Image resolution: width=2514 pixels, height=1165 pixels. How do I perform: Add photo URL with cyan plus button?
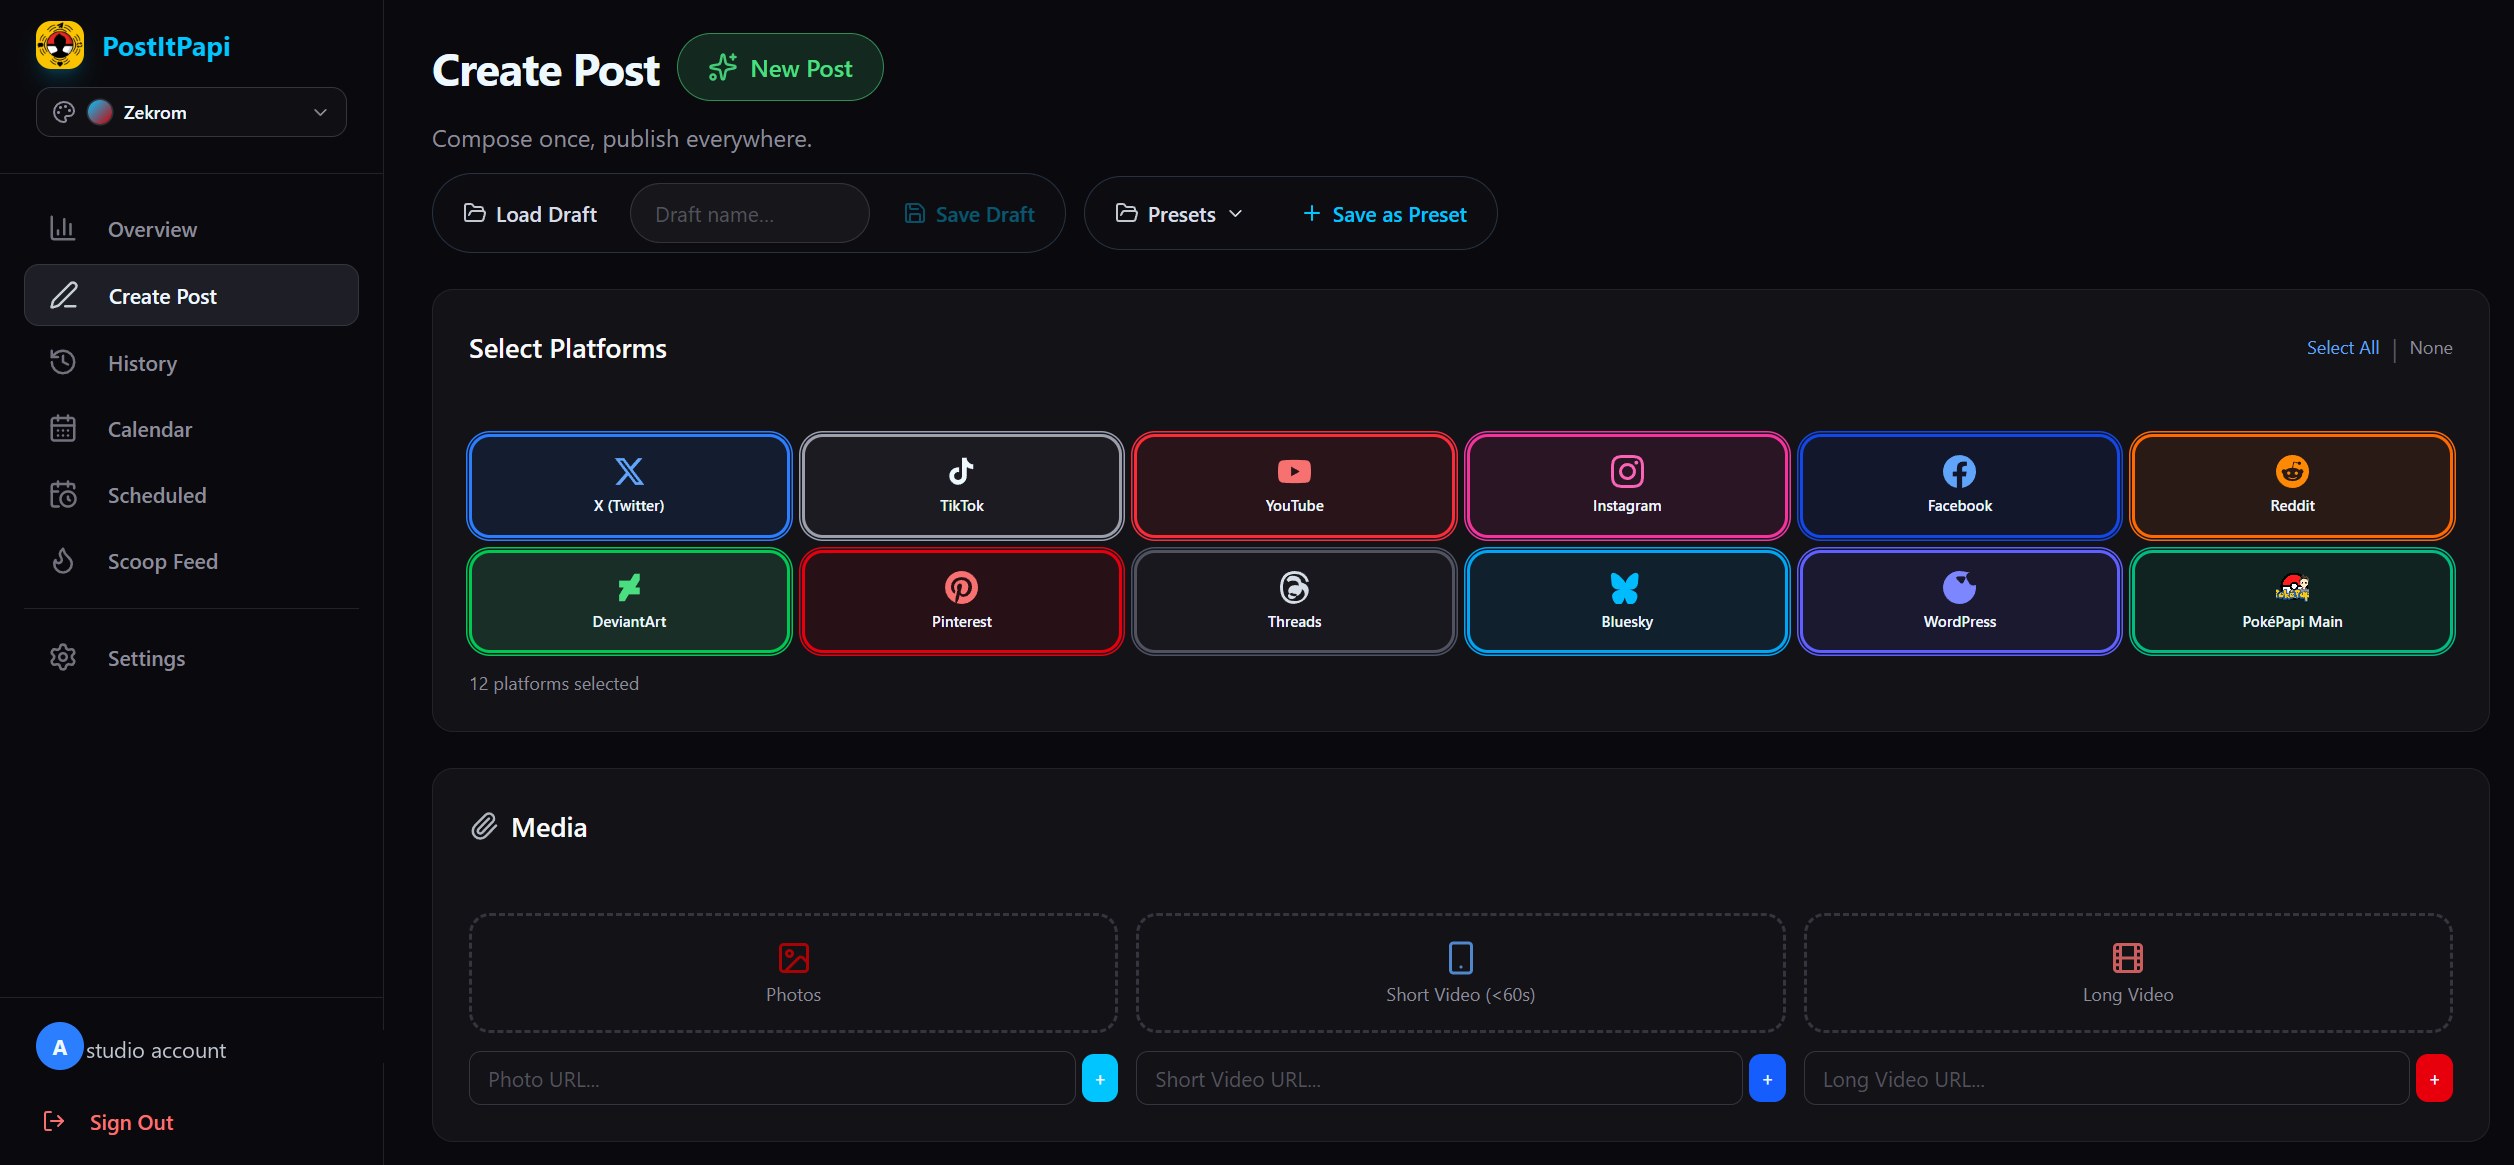pyautogui.click(x=1100, y=1079)
